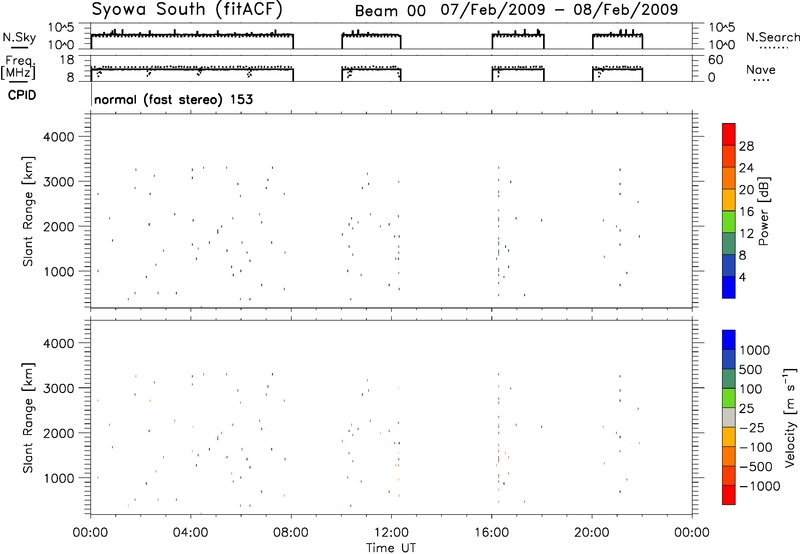Click the '60' Nave axis tick
800x554 pixels.
[x=716, y=60]
